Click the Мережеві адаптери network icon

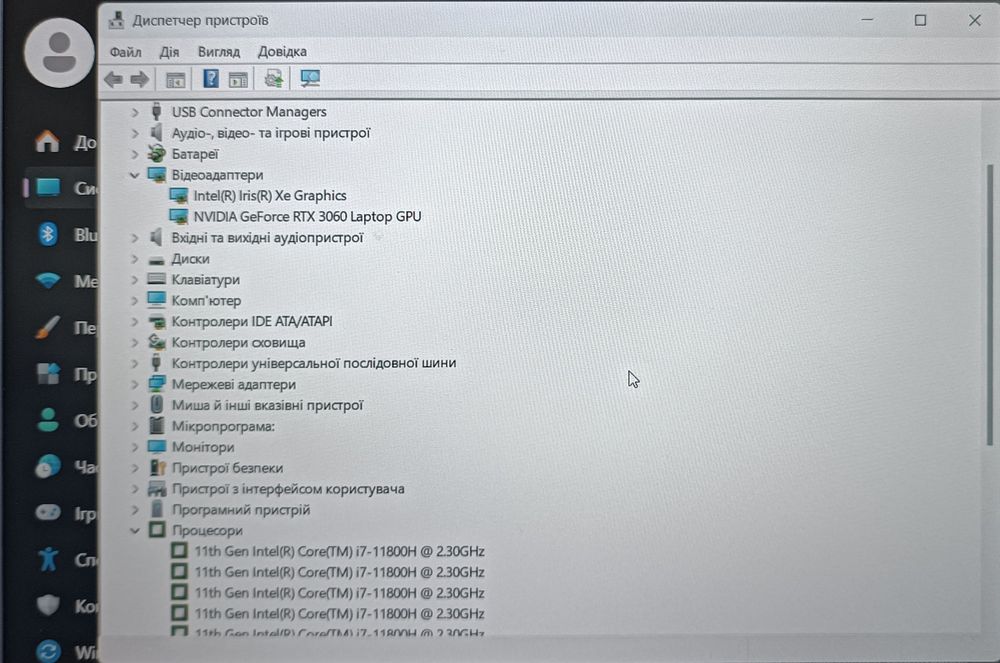[156, 384]
